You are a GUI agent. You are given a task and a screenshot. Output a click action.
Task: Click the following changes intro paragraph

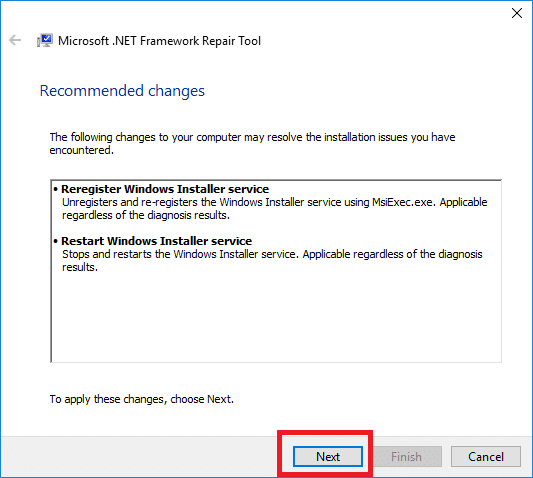click(x=252, y=143)
